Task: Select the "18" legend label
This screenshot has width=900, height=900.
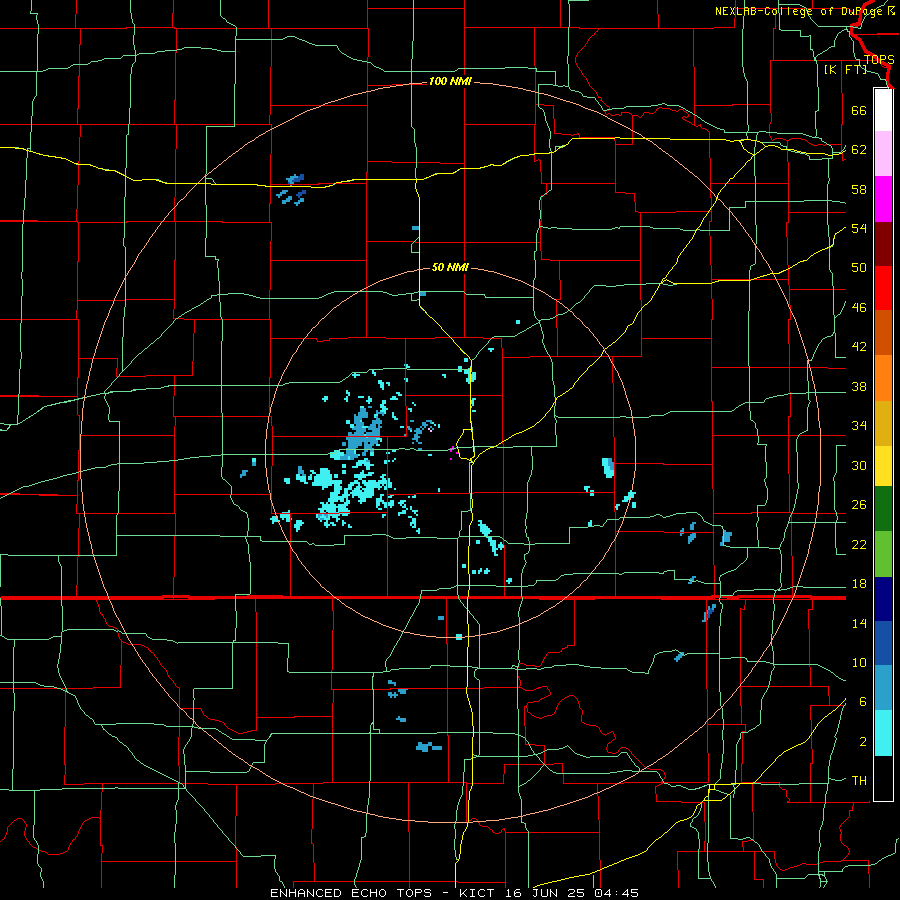Action: (859, 584)
